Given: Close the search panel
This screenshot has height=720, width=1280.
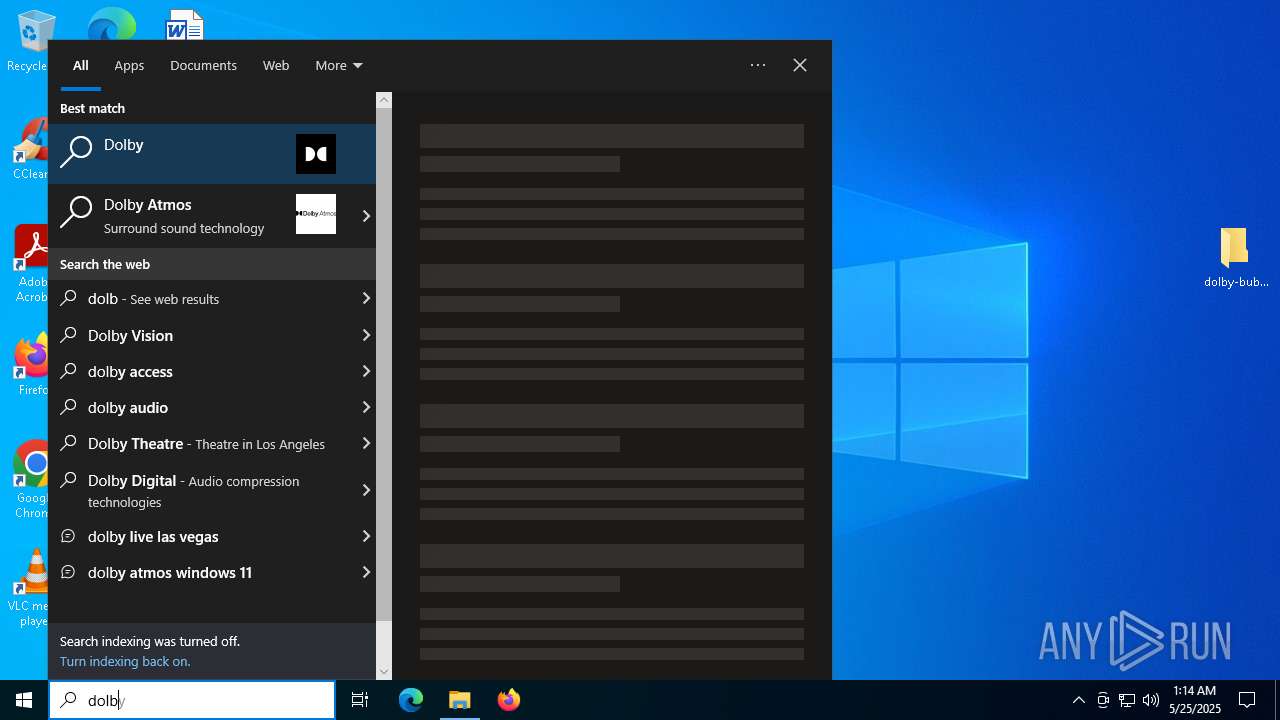Looking at the screenshot, I should click(800, 65).
